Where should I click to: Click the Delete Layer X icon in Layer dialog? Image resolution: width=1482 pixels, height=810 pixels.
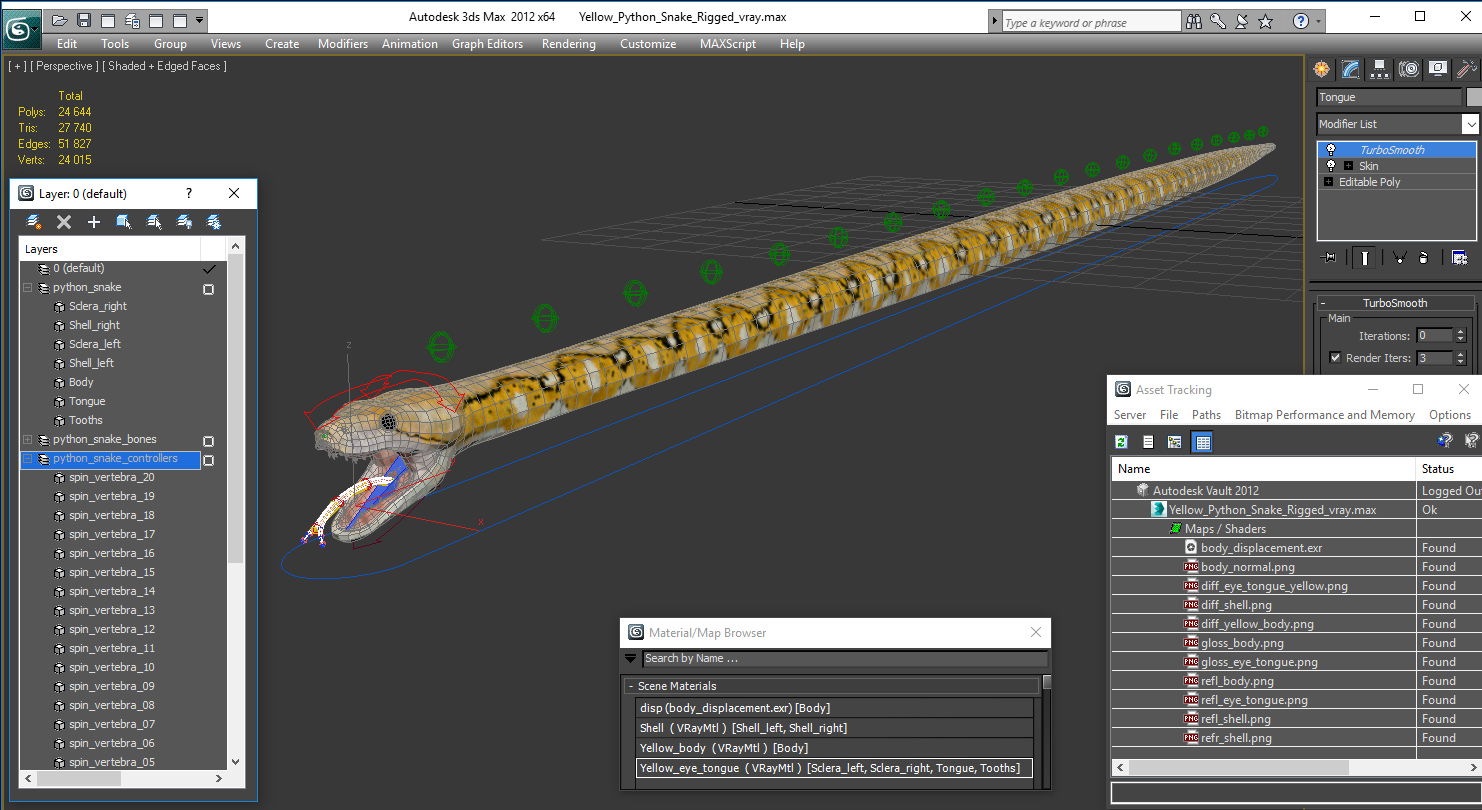(64, 222)
